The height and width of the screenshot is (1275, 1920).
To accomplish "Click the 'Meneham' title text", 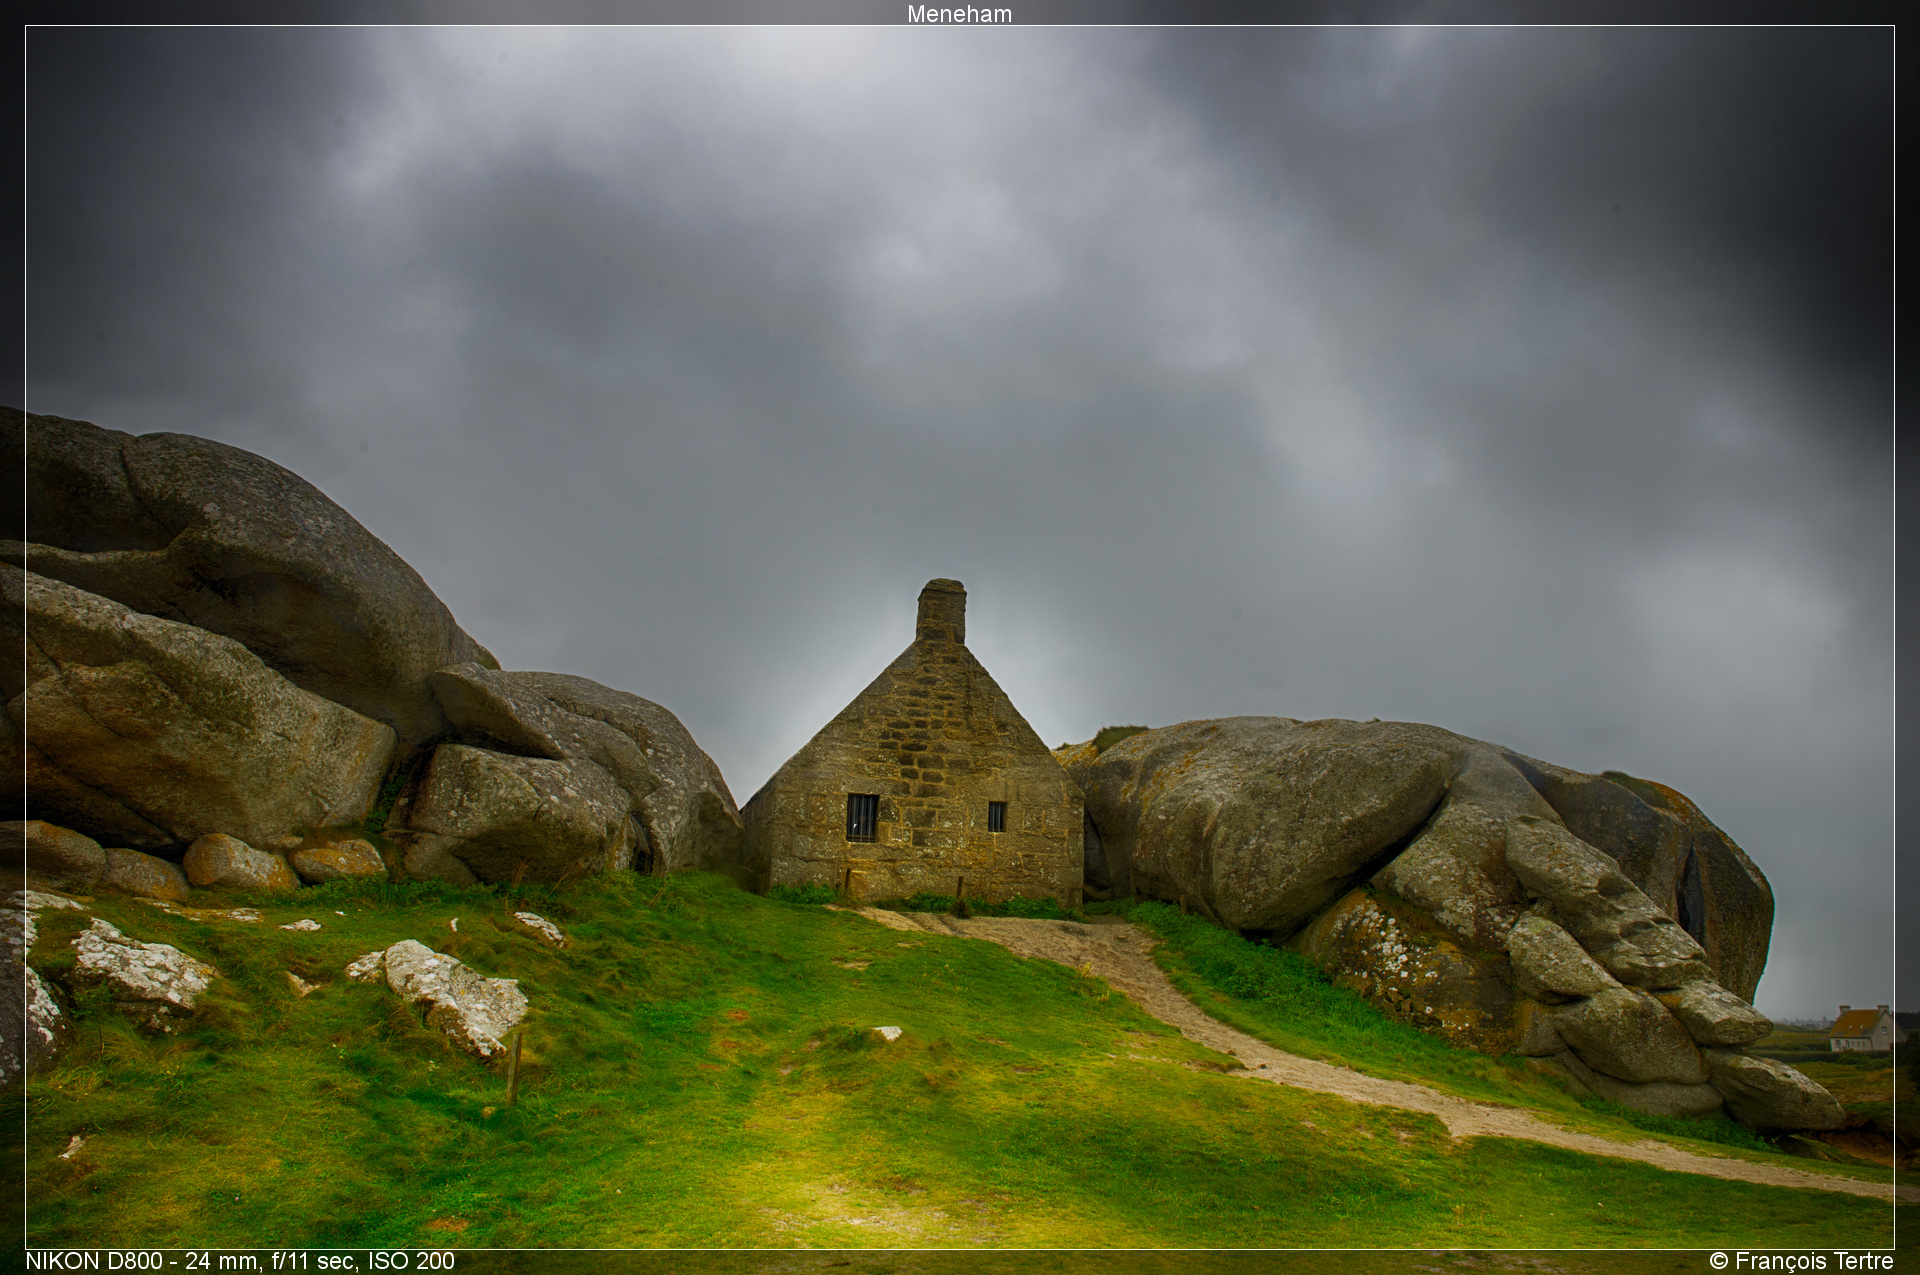I will 959,13.
